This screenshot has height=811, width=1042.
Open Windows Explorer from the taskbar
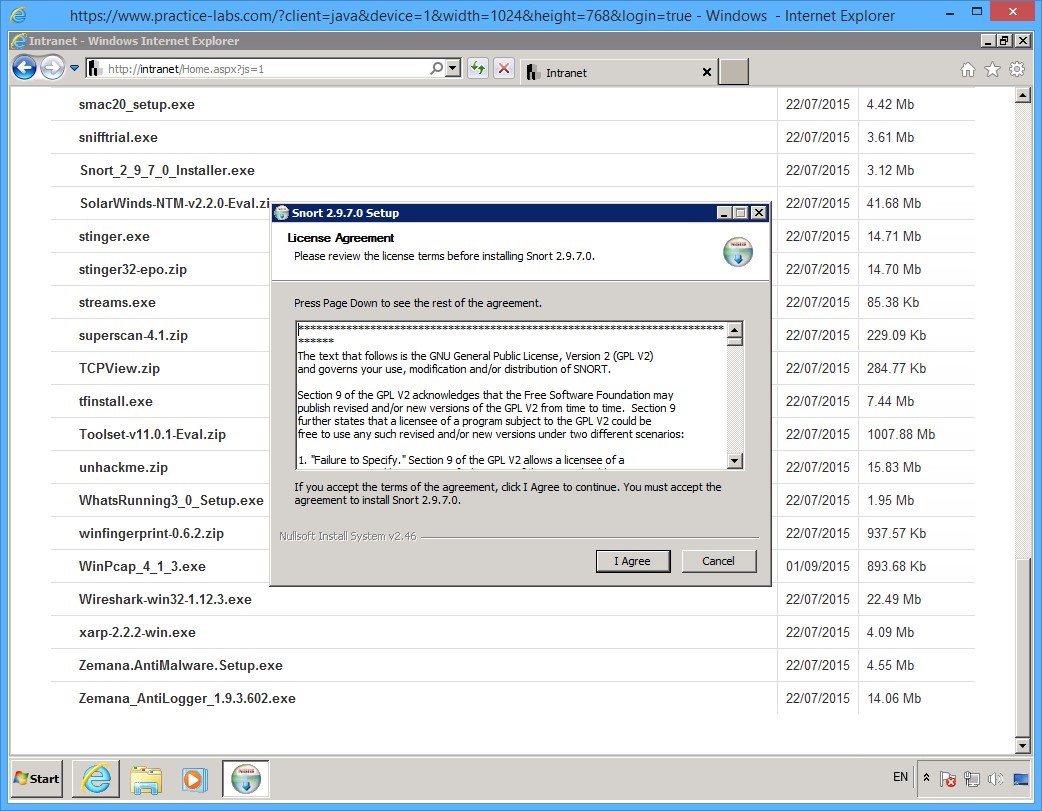[x=146, y=780]
